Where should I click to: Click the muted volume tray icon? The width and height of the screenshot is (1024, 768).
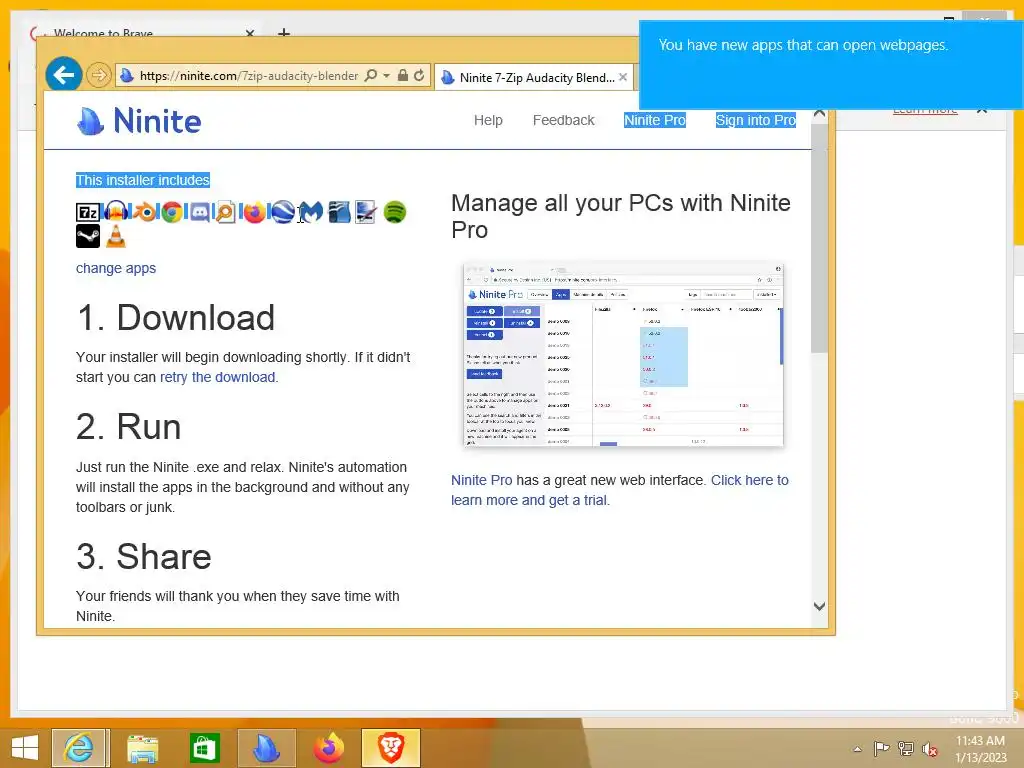[929, 748]
